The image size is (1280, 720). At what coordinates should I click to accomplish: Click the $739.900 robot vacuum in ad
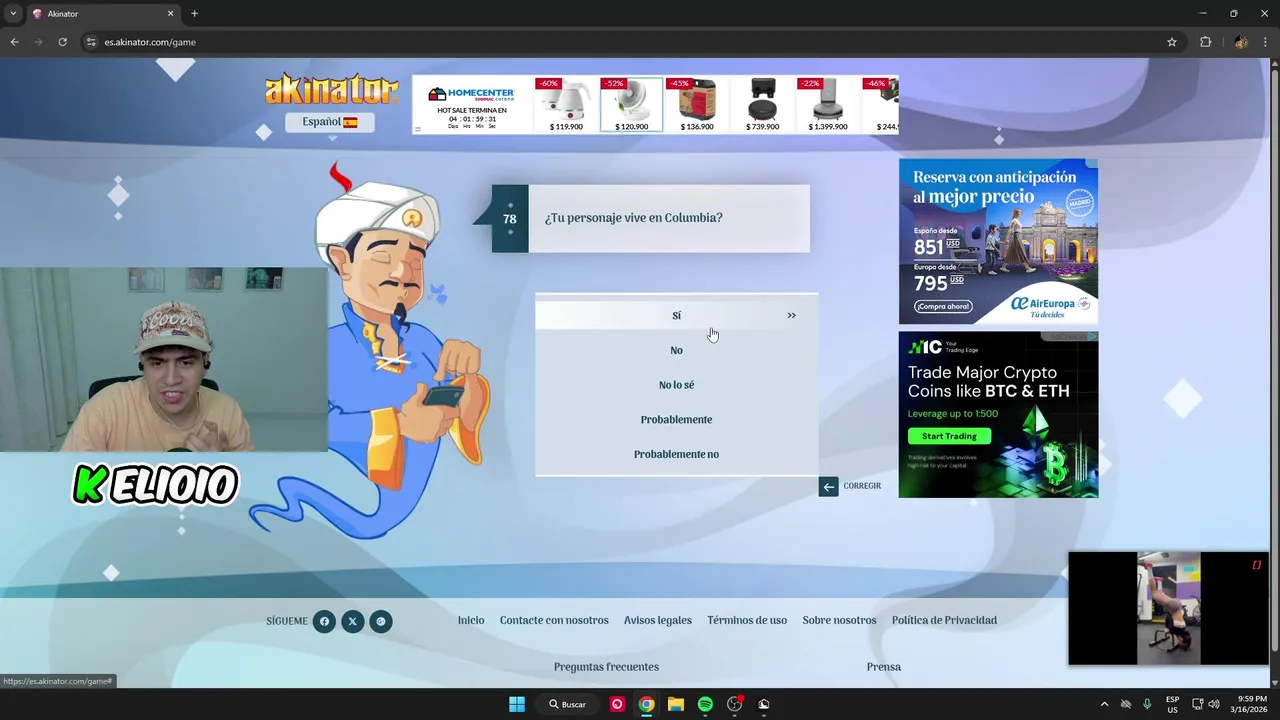click(x=762, y=105)
